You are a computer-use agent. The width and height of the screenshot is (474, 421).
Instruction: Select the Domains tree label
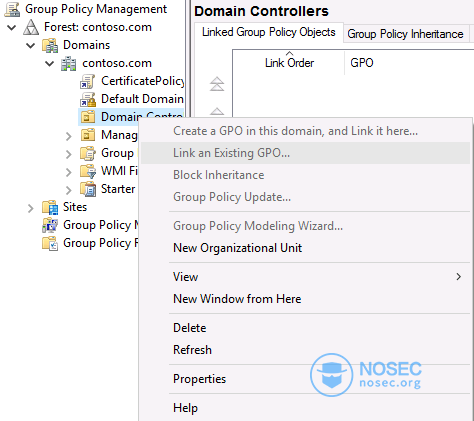87,45
